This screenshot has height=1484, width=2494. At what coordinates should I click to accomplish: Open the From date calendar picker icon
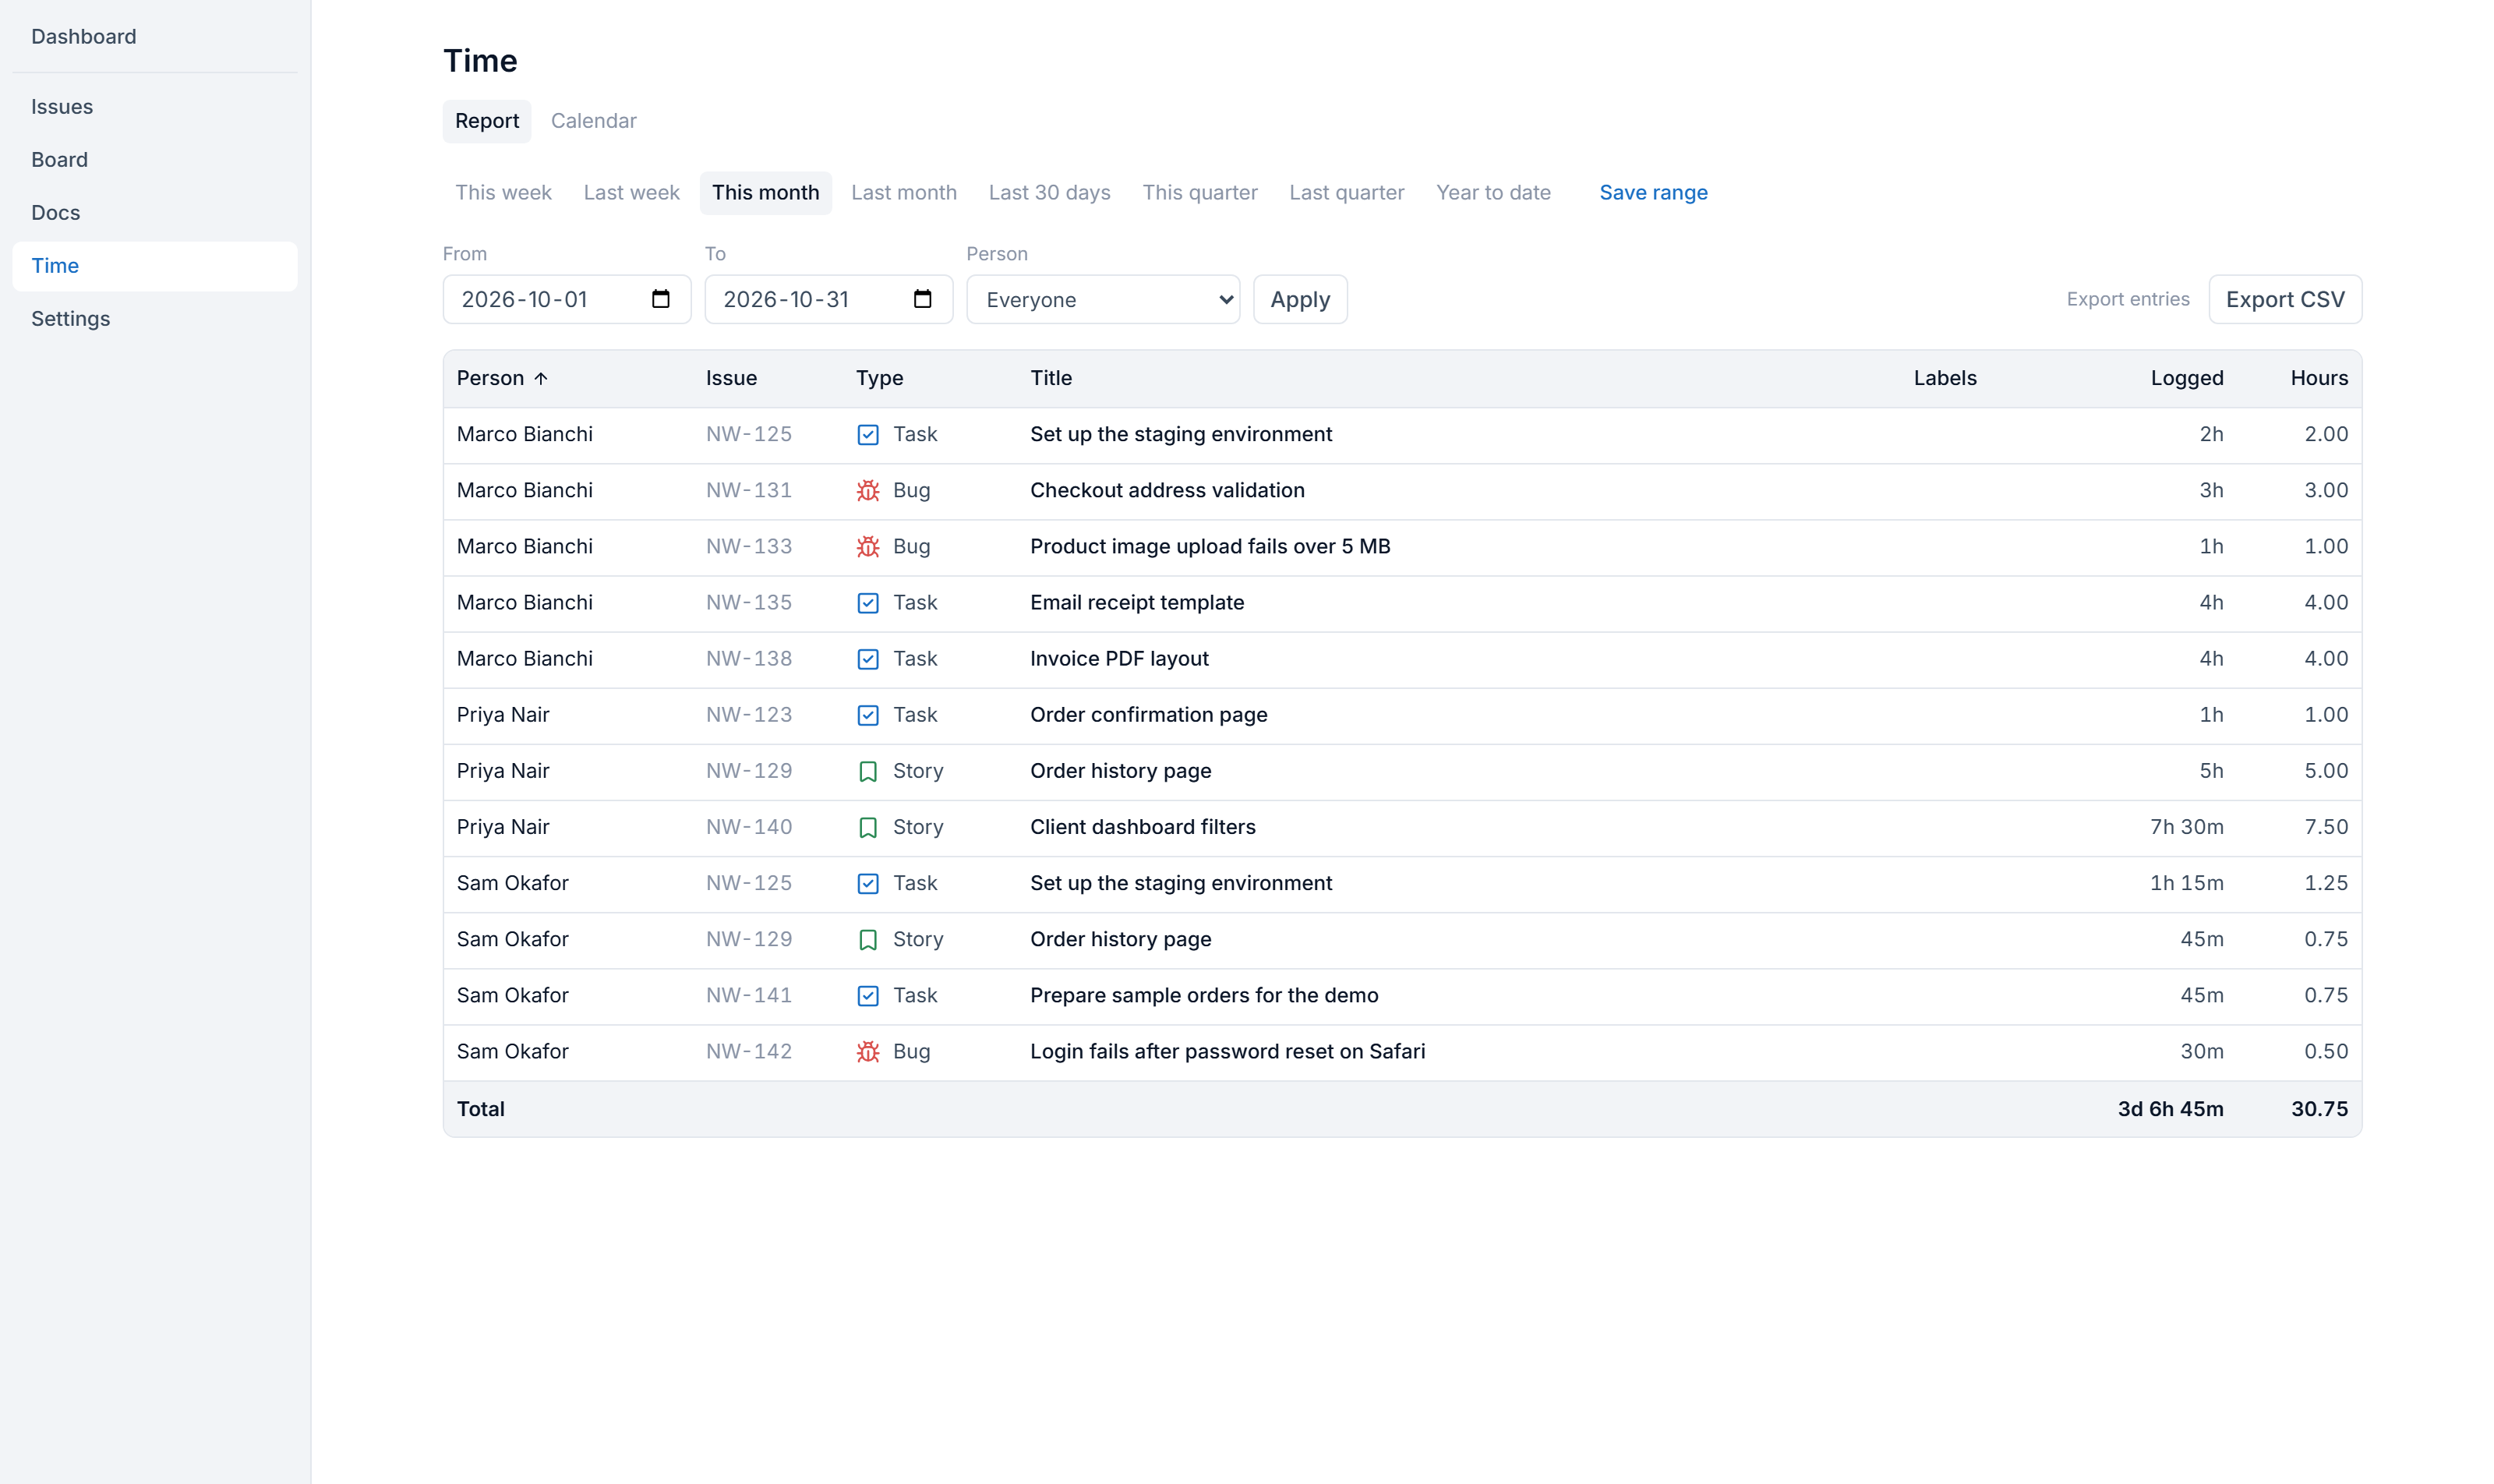pyautogui.click(x=660, y=299)
